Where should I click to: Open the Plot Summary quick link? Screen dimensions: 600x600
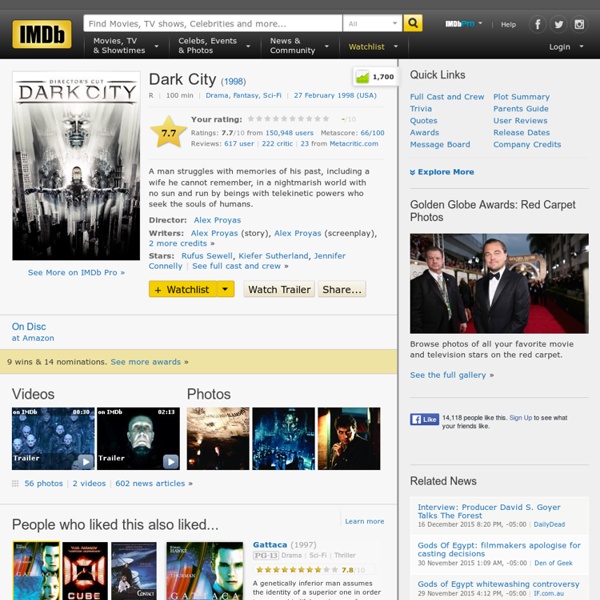(x=521, y=97)
